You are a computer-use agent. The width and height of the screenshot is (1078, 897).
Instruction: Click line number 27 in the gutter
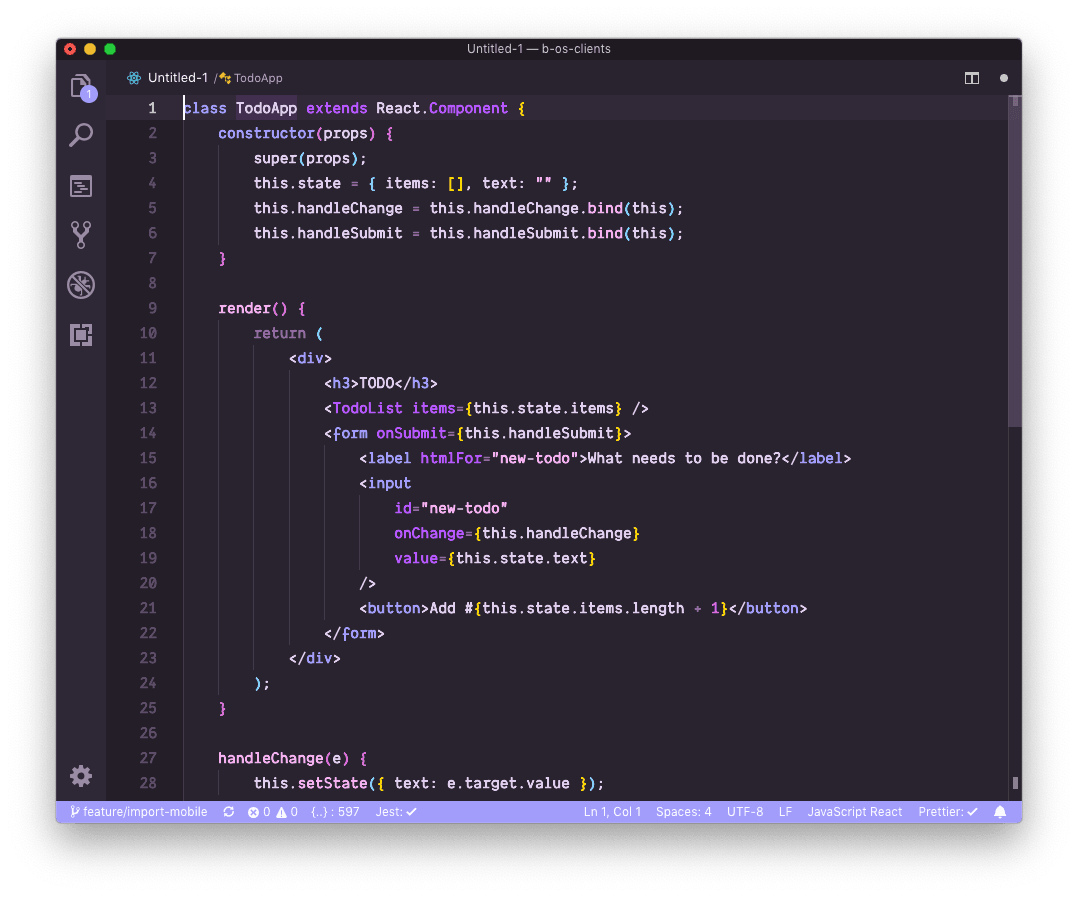(148, 758)
